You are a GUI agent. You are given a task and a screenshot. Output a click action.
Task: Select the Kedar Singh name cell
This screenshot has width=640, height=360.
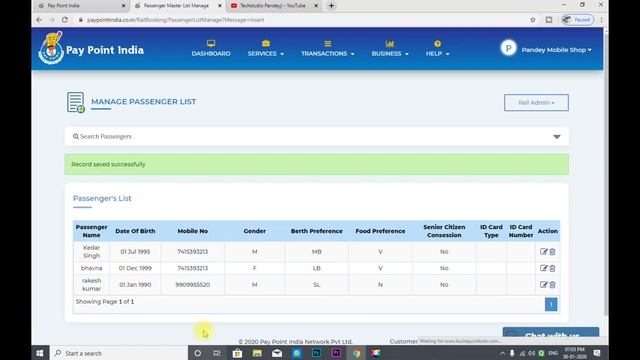click(91, 252)
